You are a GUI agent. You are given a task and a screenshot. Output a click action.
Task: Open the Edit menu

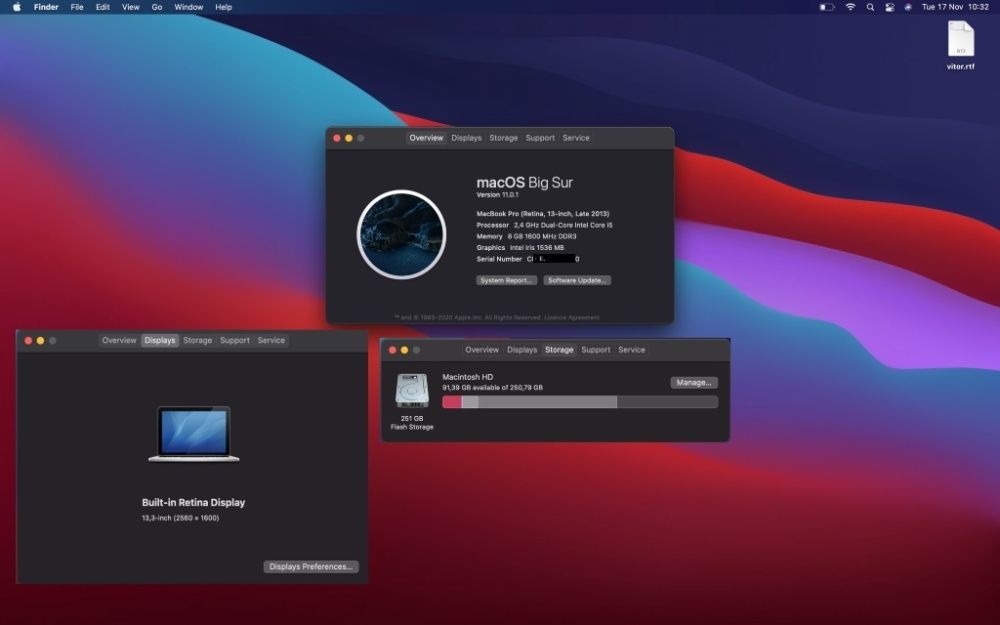pyautogui.click(x=103, y=7)
